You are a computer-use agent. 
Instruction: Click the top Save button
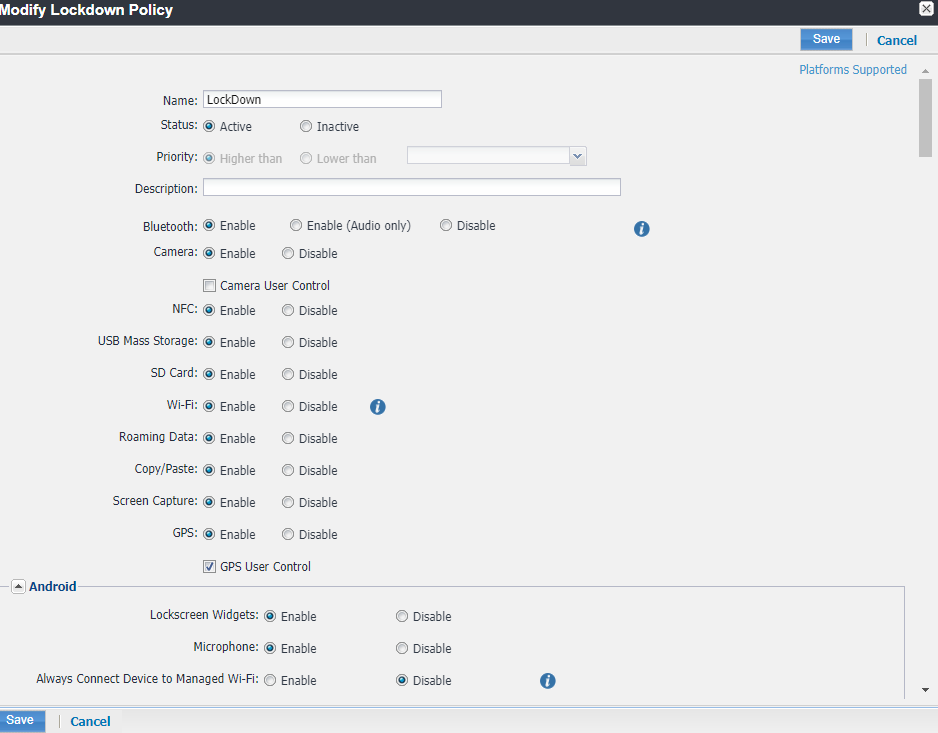826,39
